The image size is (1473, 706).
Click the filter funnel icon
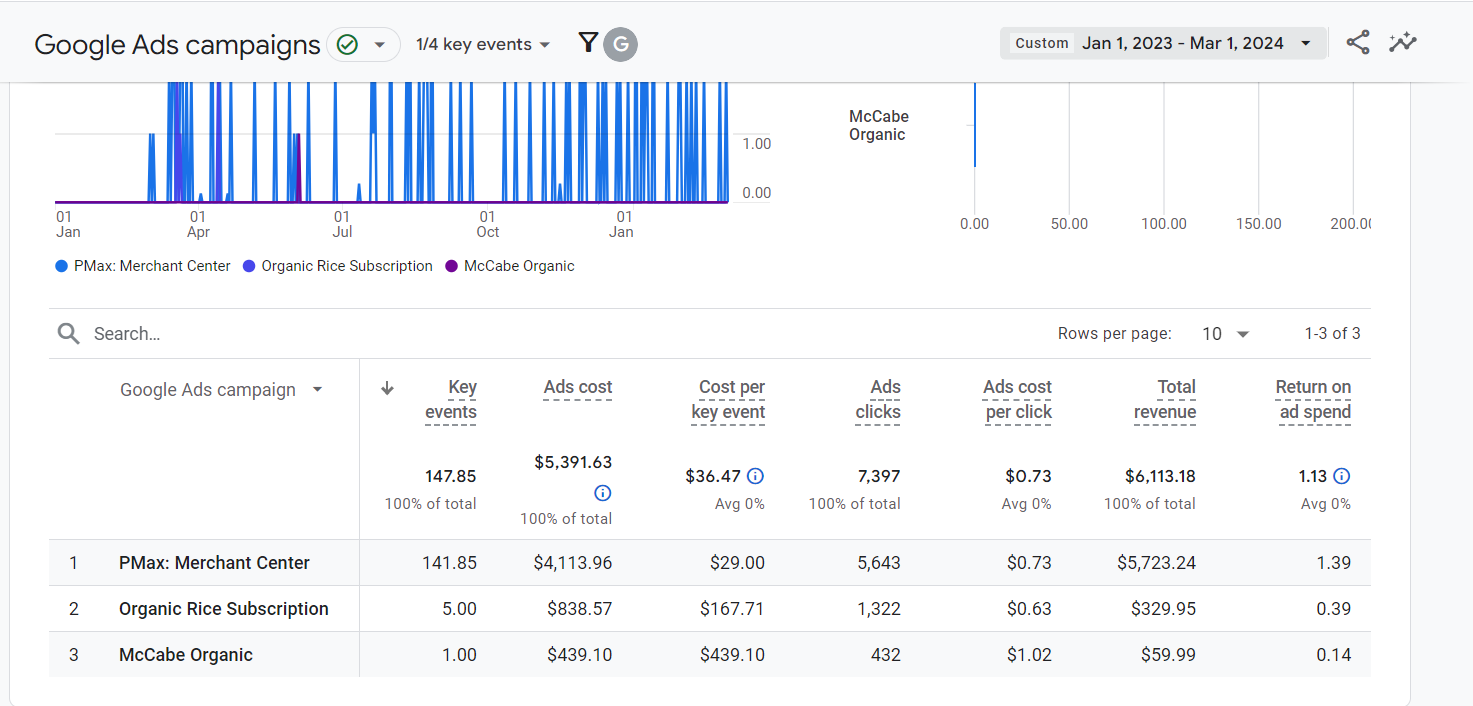[588, 43]
